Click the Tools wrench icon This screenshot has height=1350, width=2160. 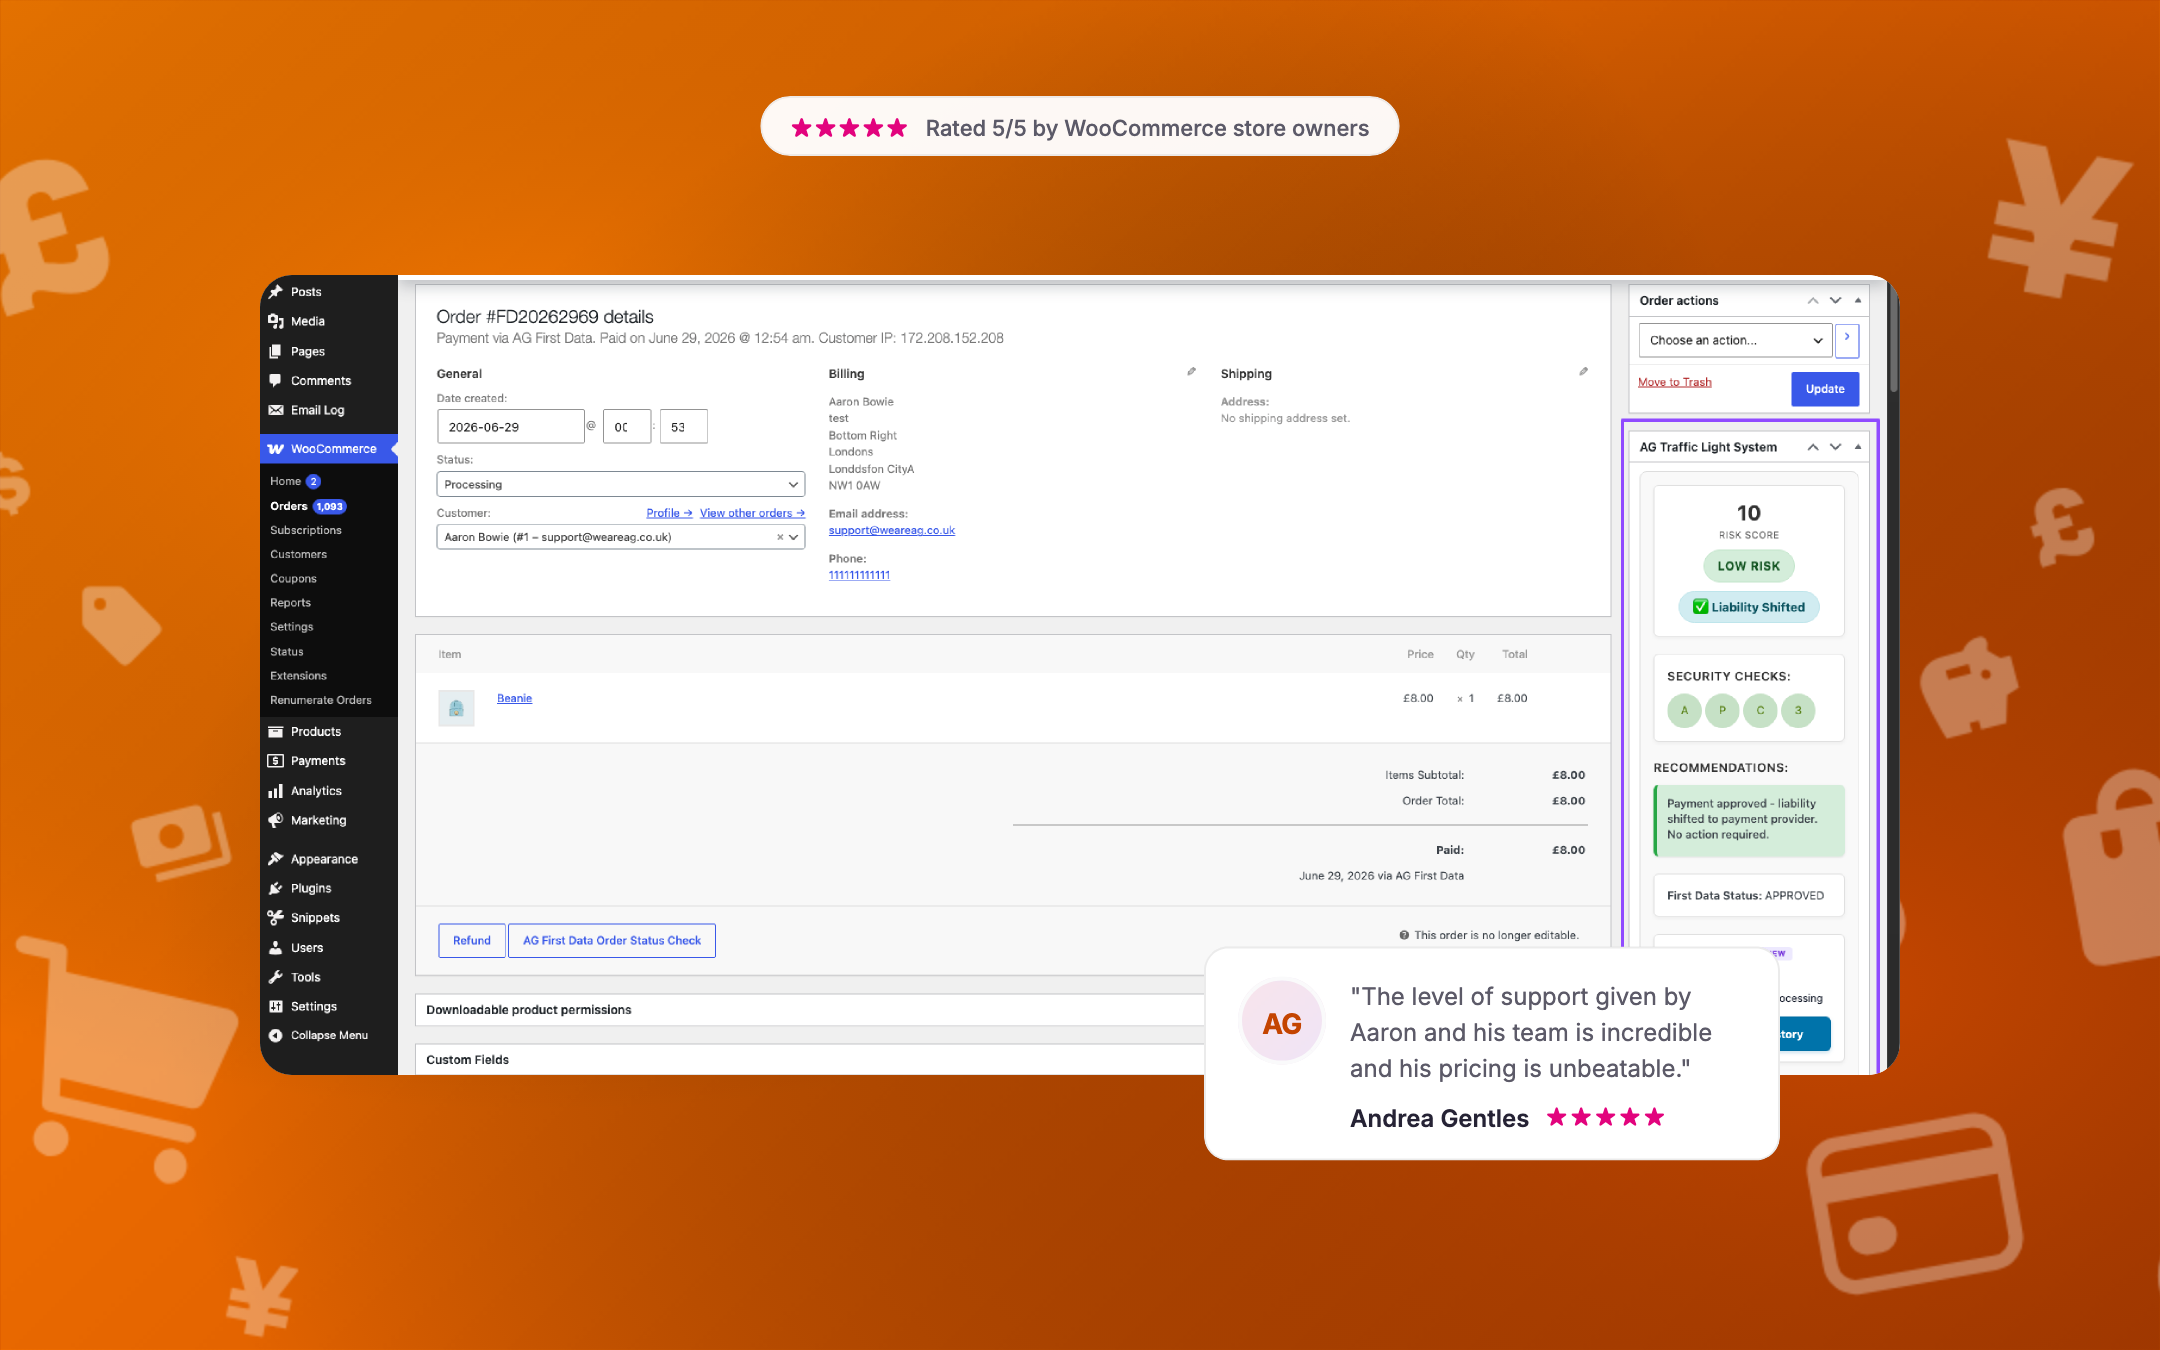click(275, 977)
